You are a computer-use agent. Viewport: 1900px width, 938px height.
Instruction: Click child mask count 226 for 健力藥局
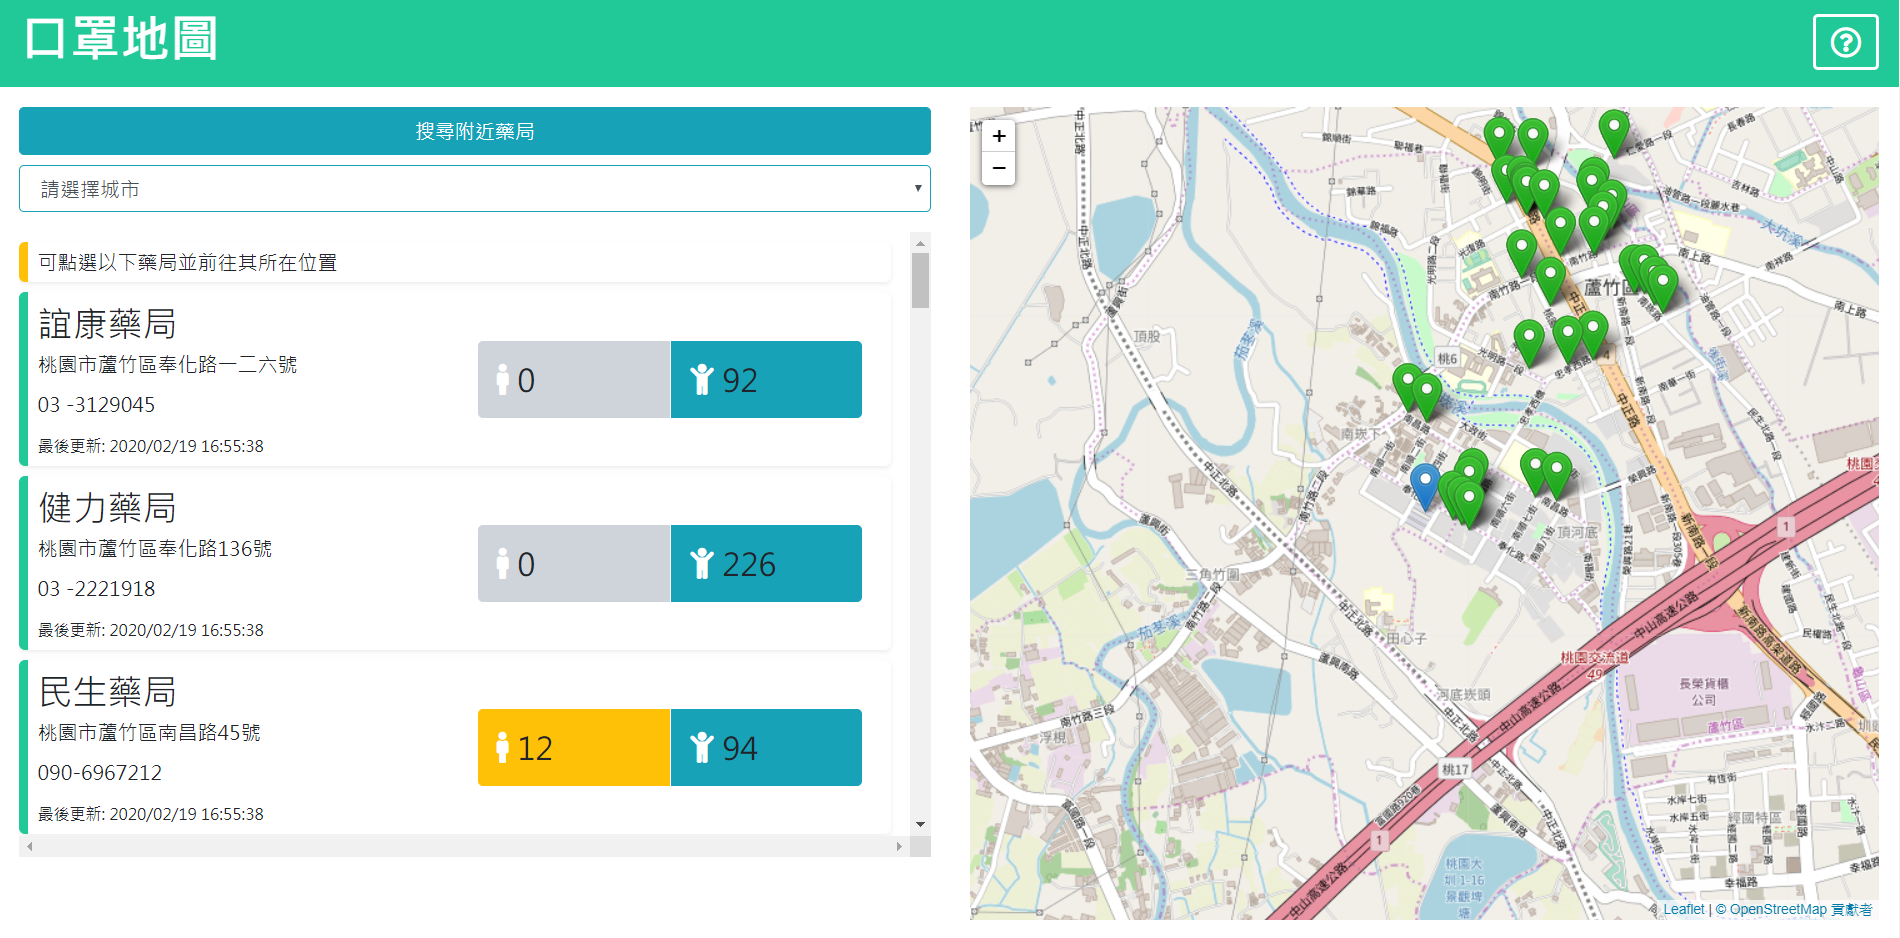(x=766, y=564)
